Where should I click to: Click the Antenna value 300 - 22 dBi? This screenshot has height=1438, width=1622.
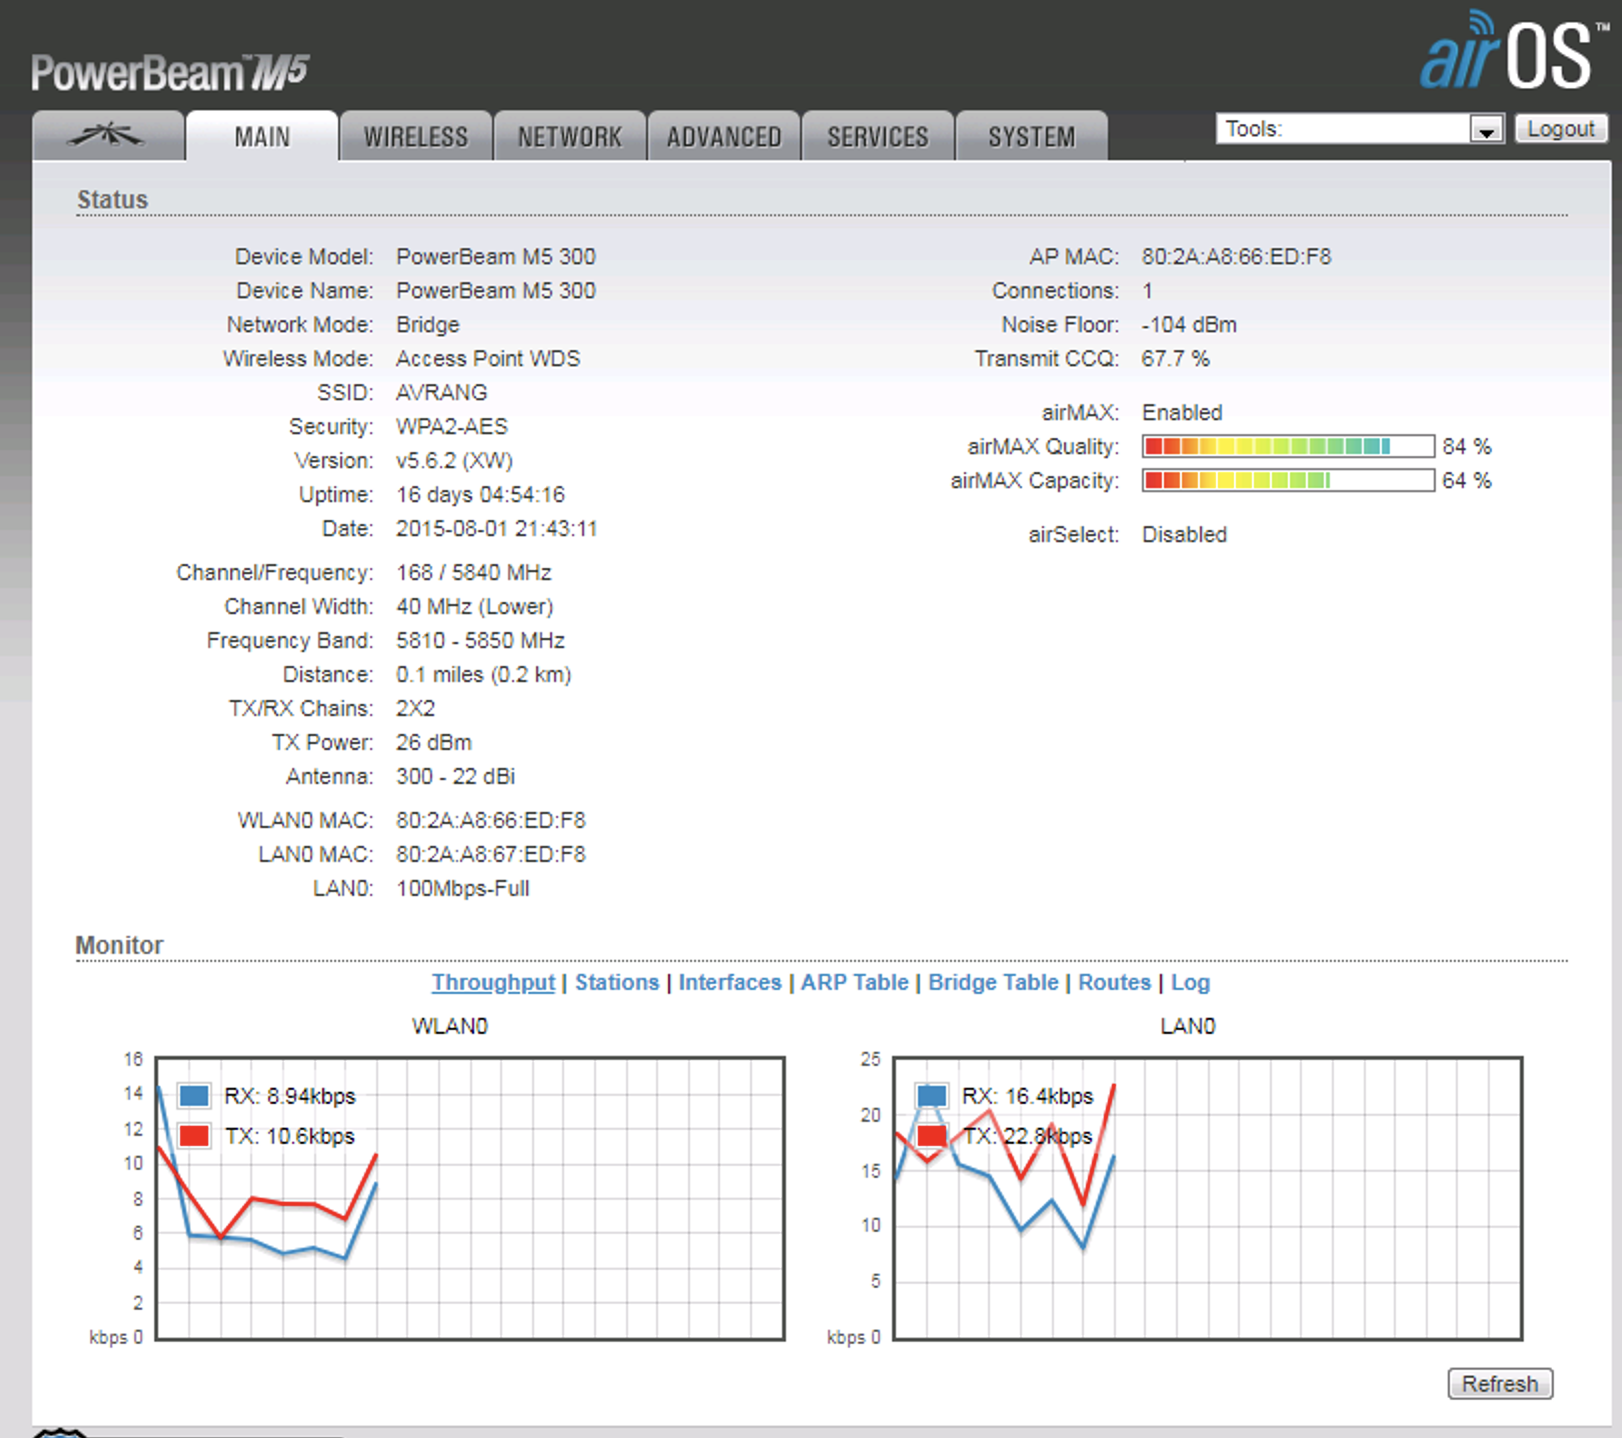[455, 776]
